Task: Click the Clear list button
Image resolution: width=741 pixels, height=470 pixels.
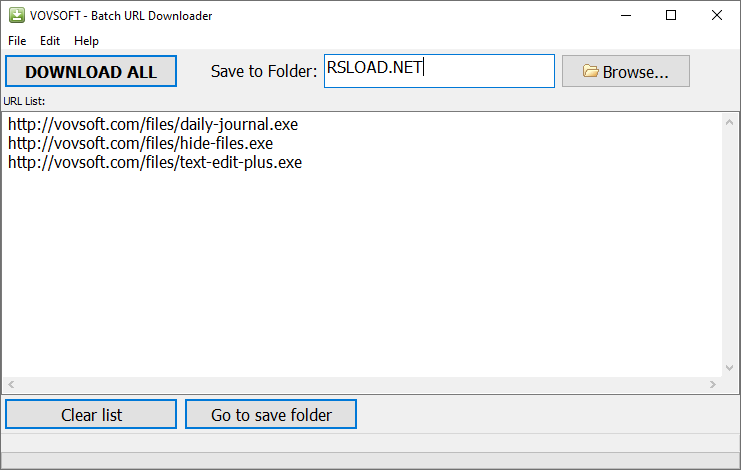Action: pyautogui.click(x=91, y=414)
